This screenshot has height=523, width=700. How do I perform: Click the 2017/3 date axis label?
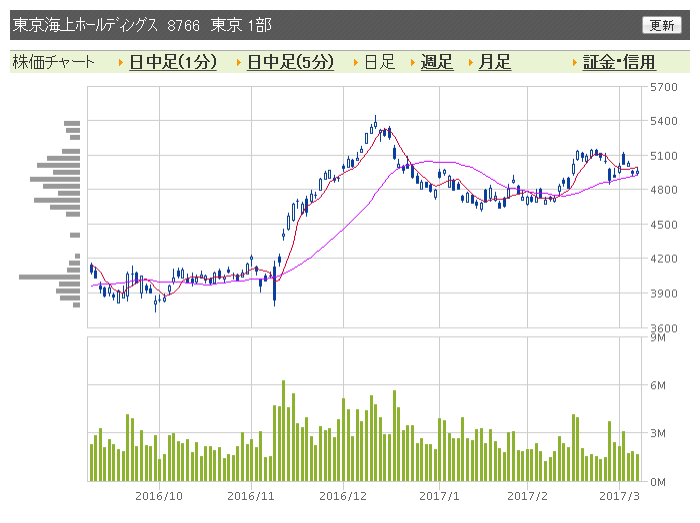point(619,496)
